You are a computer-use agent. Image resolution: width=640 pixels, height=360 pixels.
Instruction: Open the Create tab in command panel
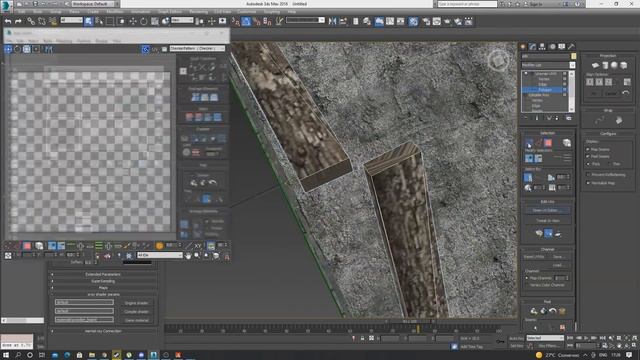click(x=523, y=47)
